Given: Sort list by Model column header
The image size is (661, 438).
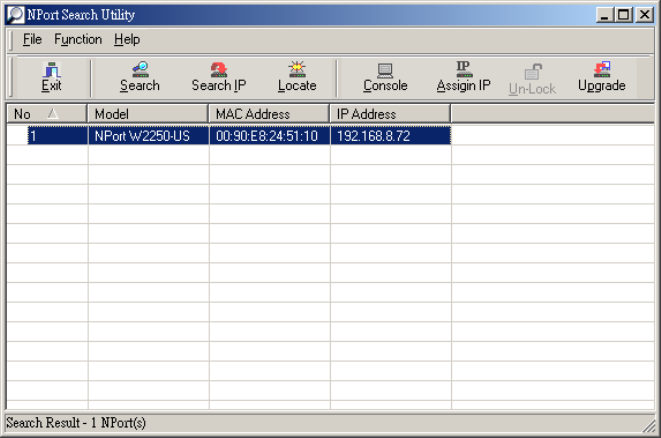Looking at the screenshot, I should (148, 114).
